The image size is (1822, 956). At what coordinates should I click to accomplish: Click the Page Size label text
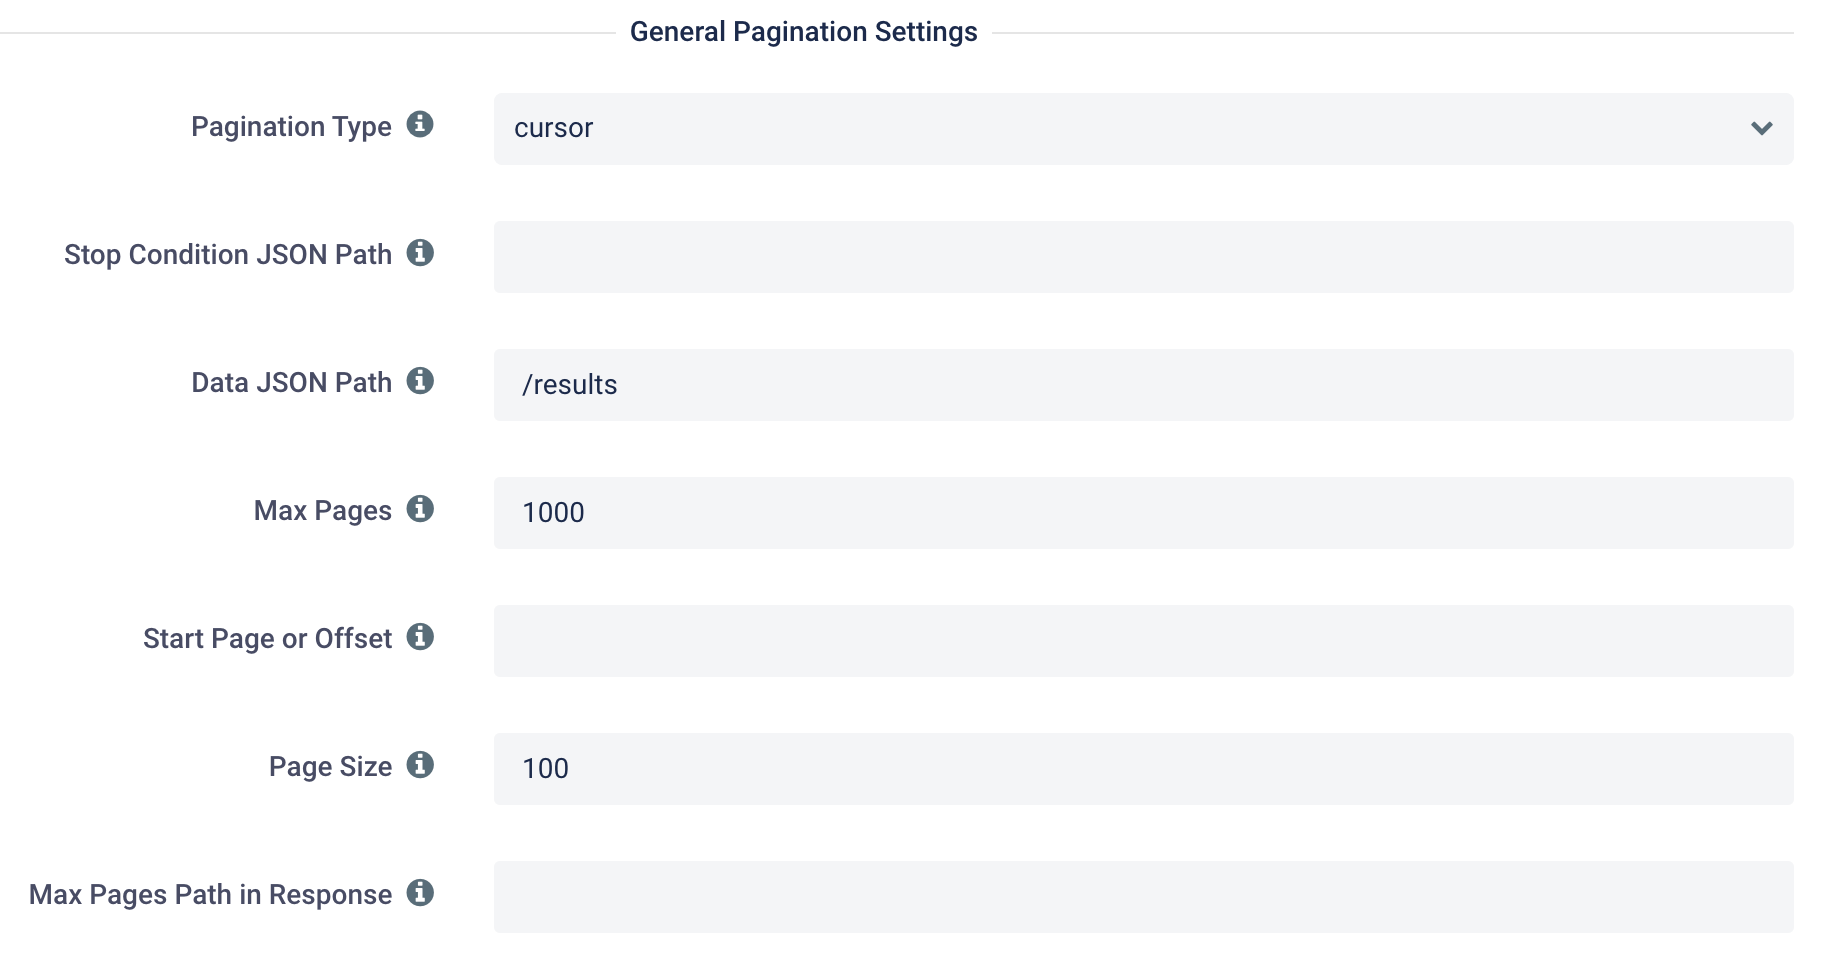point(330,767)
